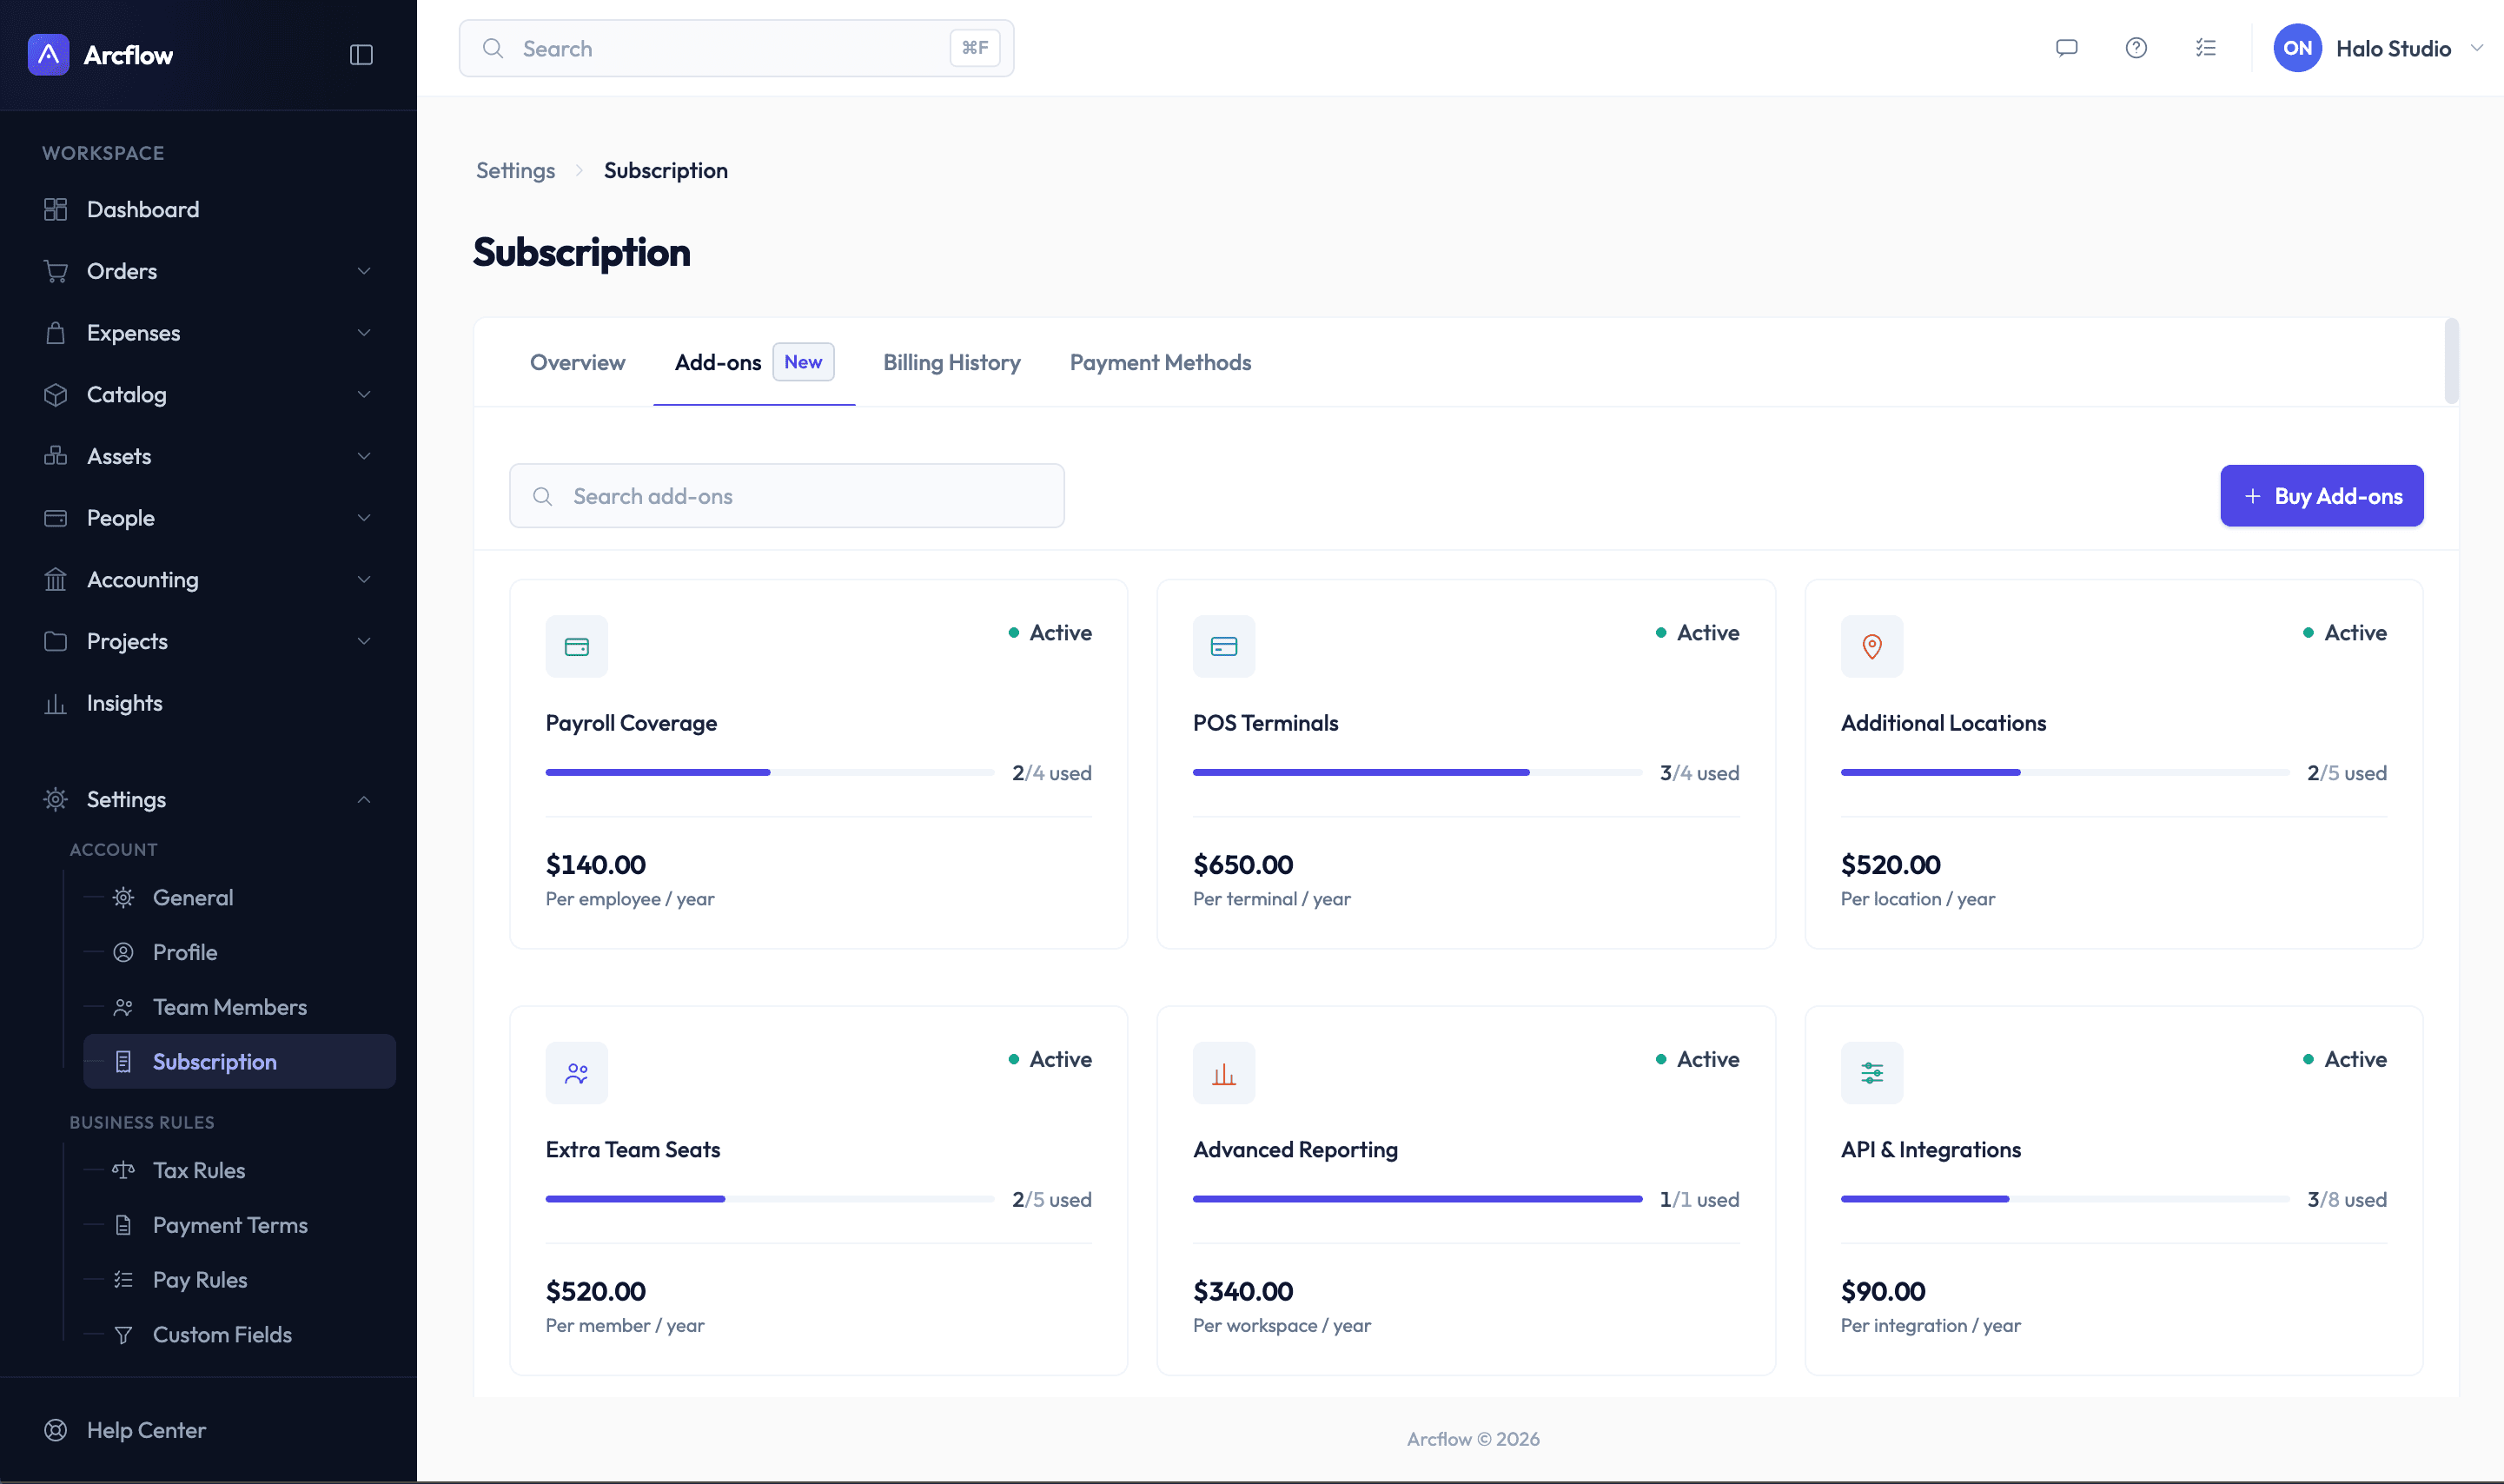The height and width of the screenshot is (1484, 2504).
Task: Switch to the Overview tab
Action: tap(577, 362)
